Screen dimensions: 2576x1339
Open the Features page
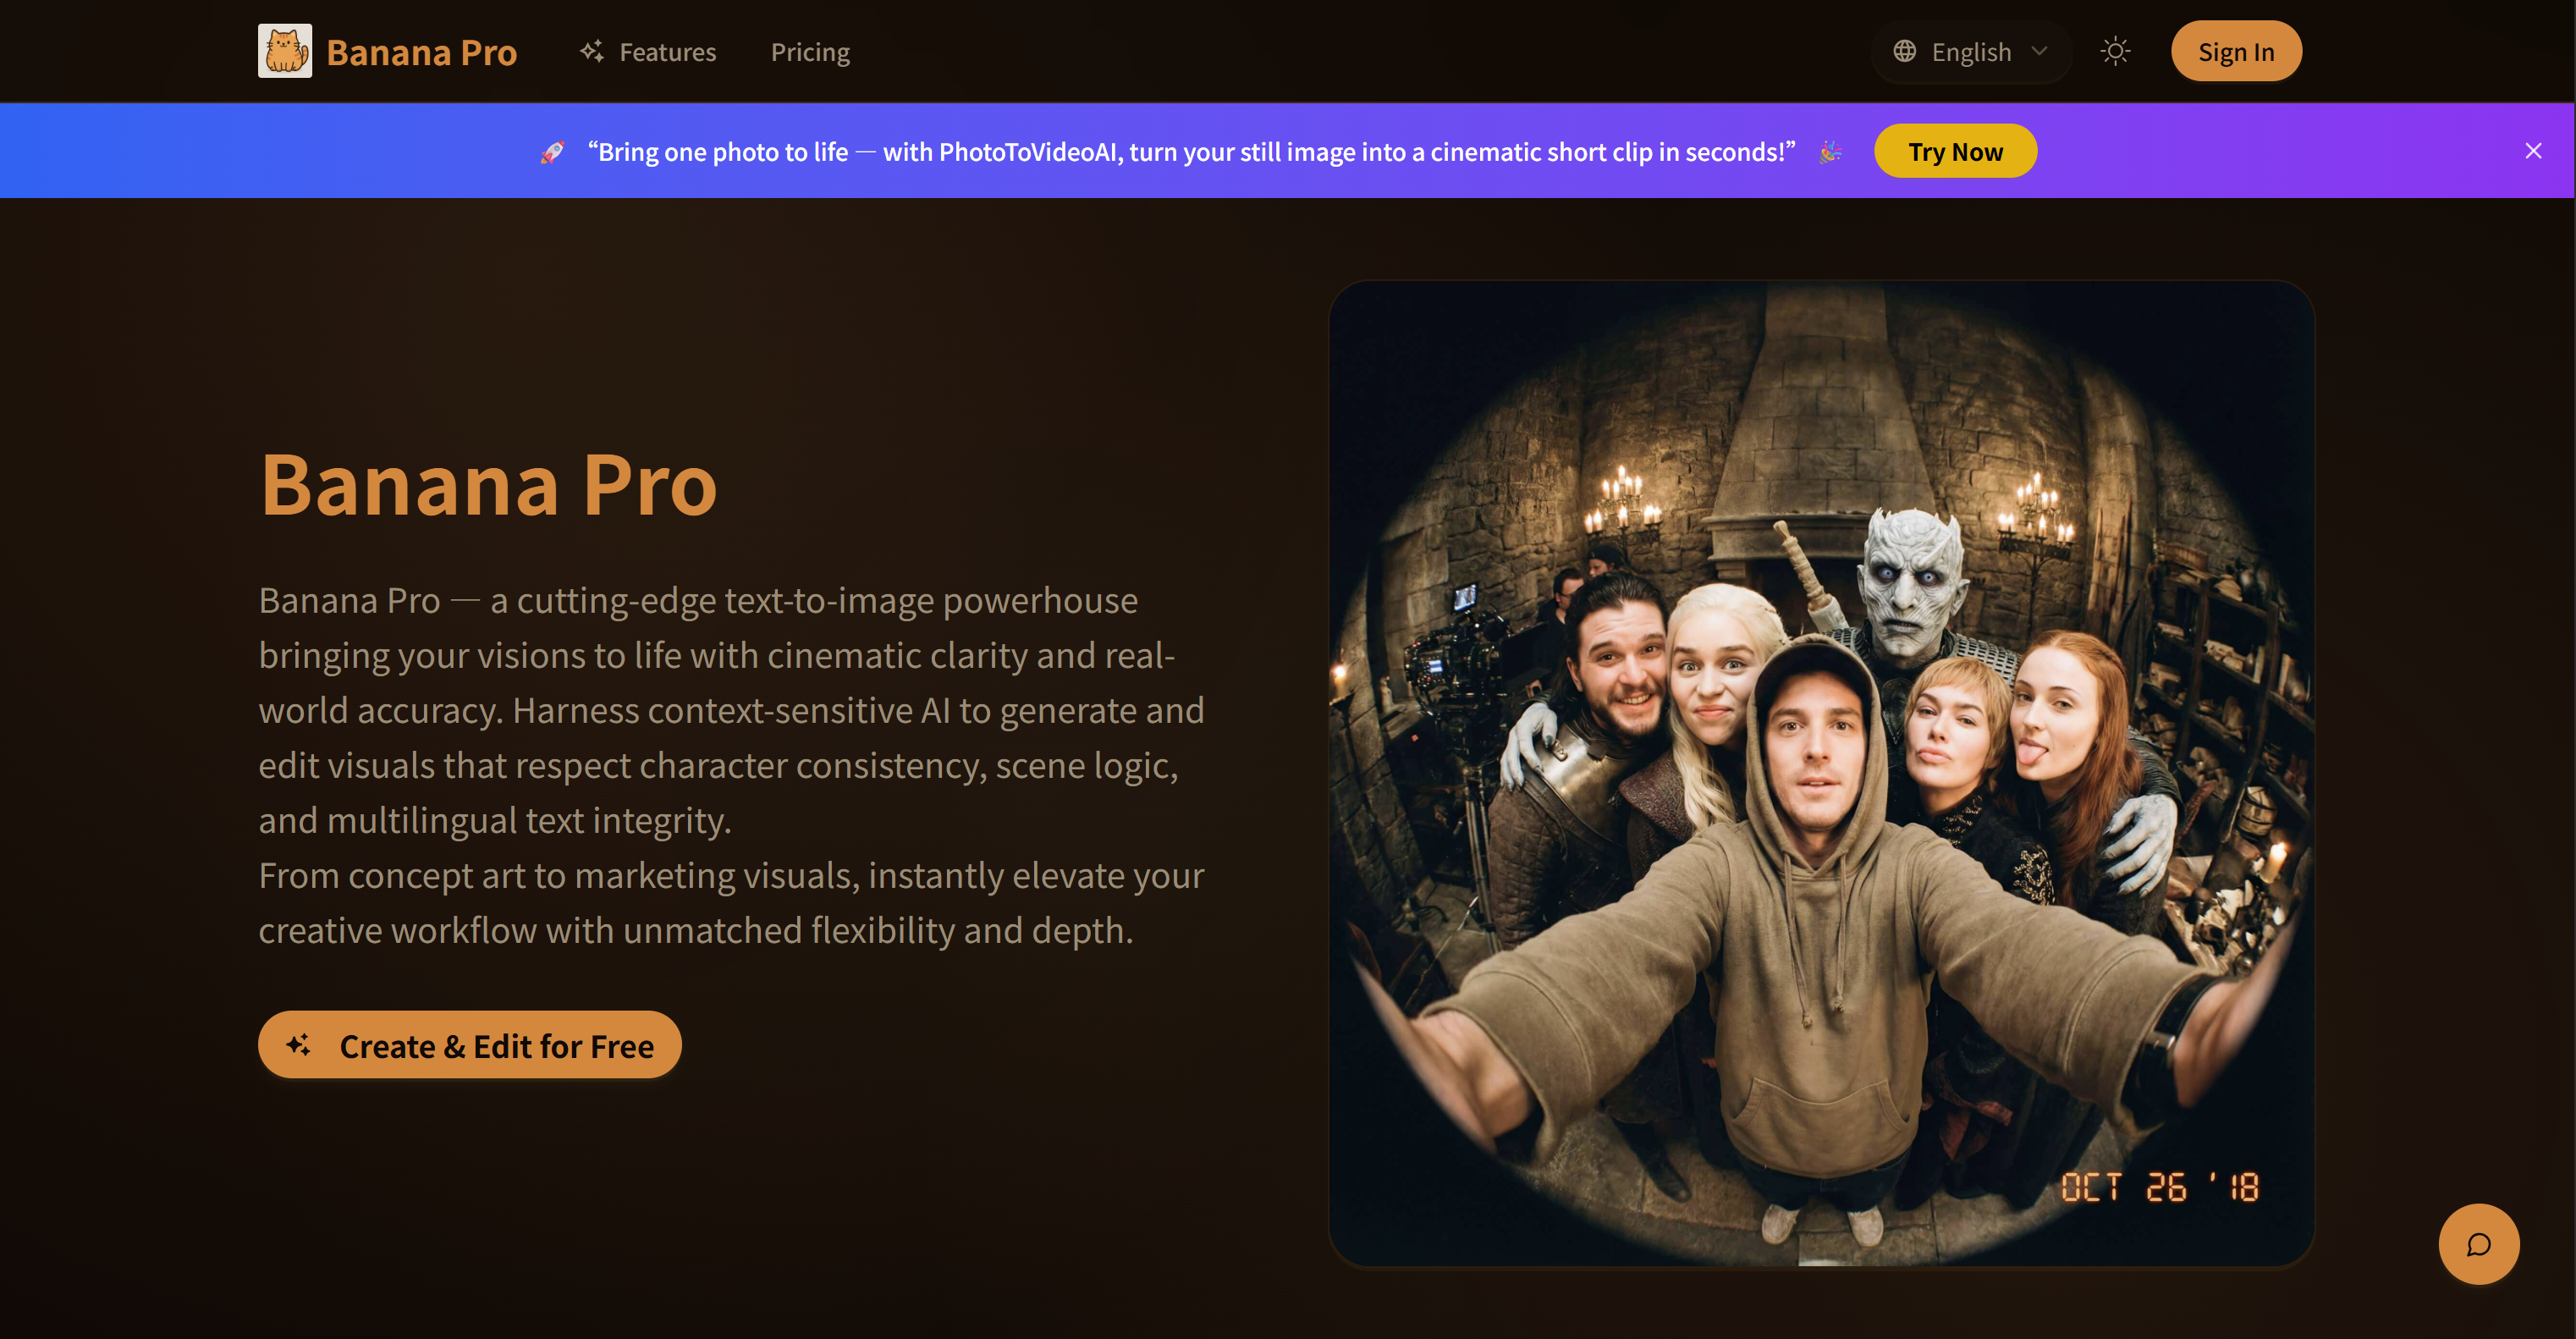click(x=667, y=51)
